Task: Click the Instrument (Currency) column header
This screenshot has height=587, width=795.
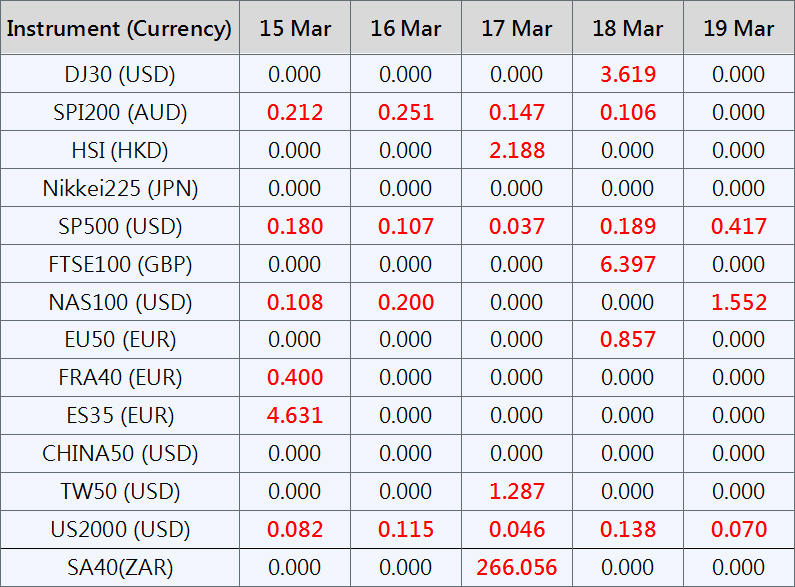Action: (119, 28)
